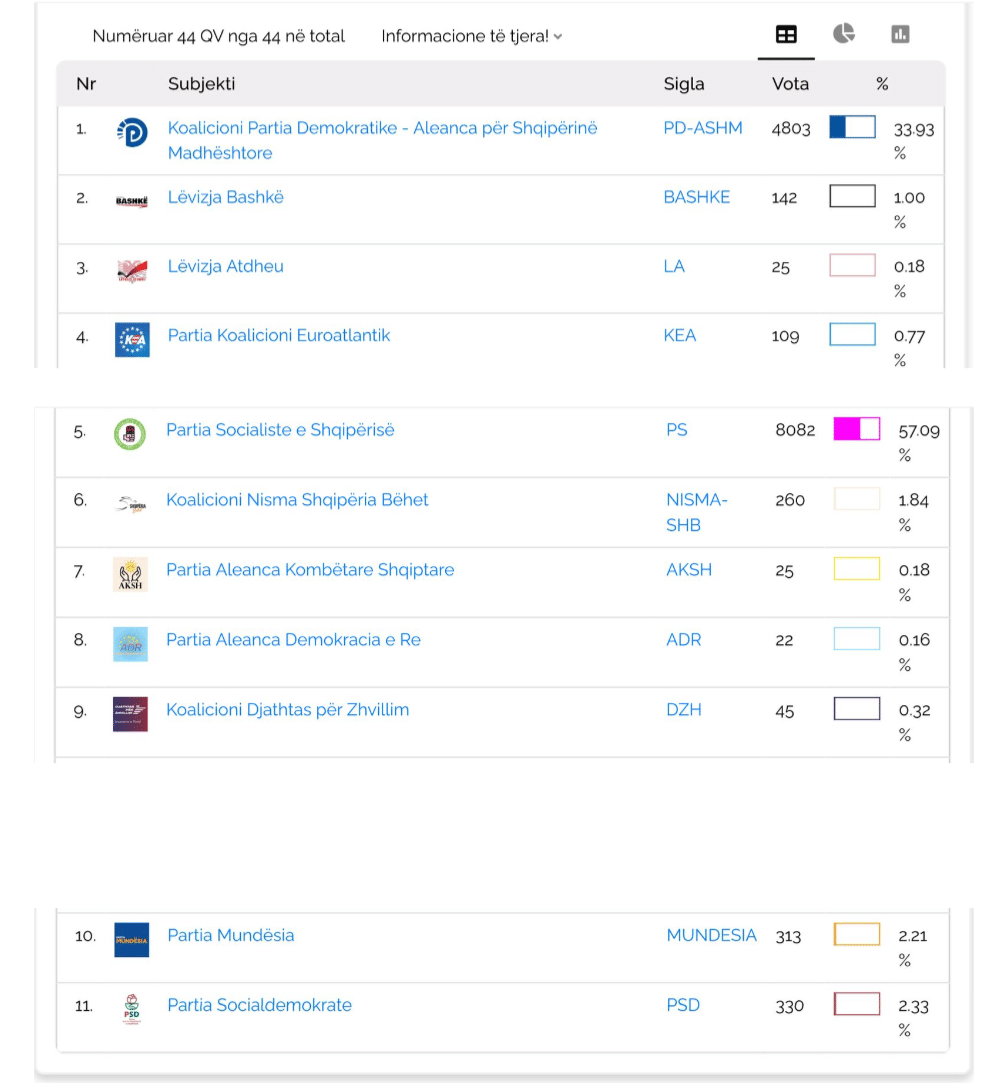
Task: Open Partia Aleanca Kombëtare Shqiptare link
Action: coord(310,570)
